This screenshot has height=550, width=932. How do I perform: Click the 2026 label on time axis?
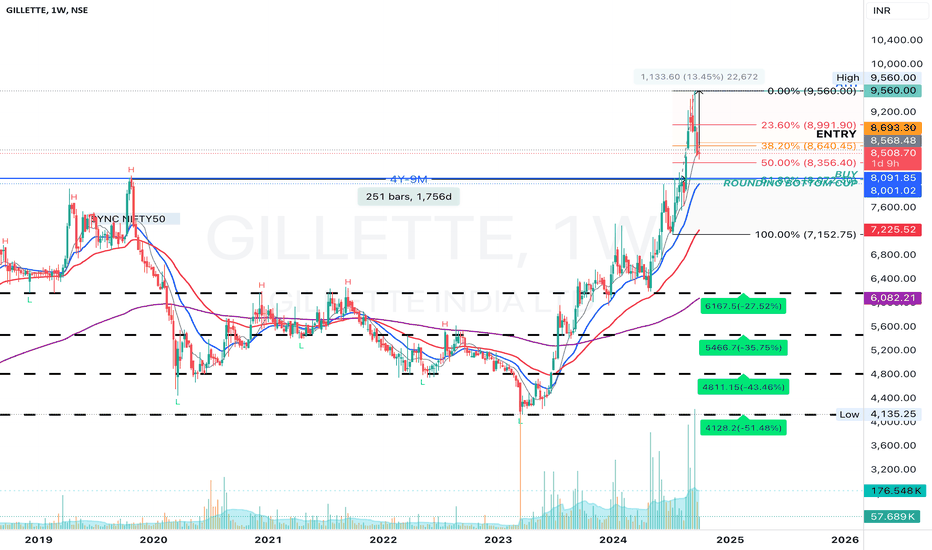coord(845,539)
